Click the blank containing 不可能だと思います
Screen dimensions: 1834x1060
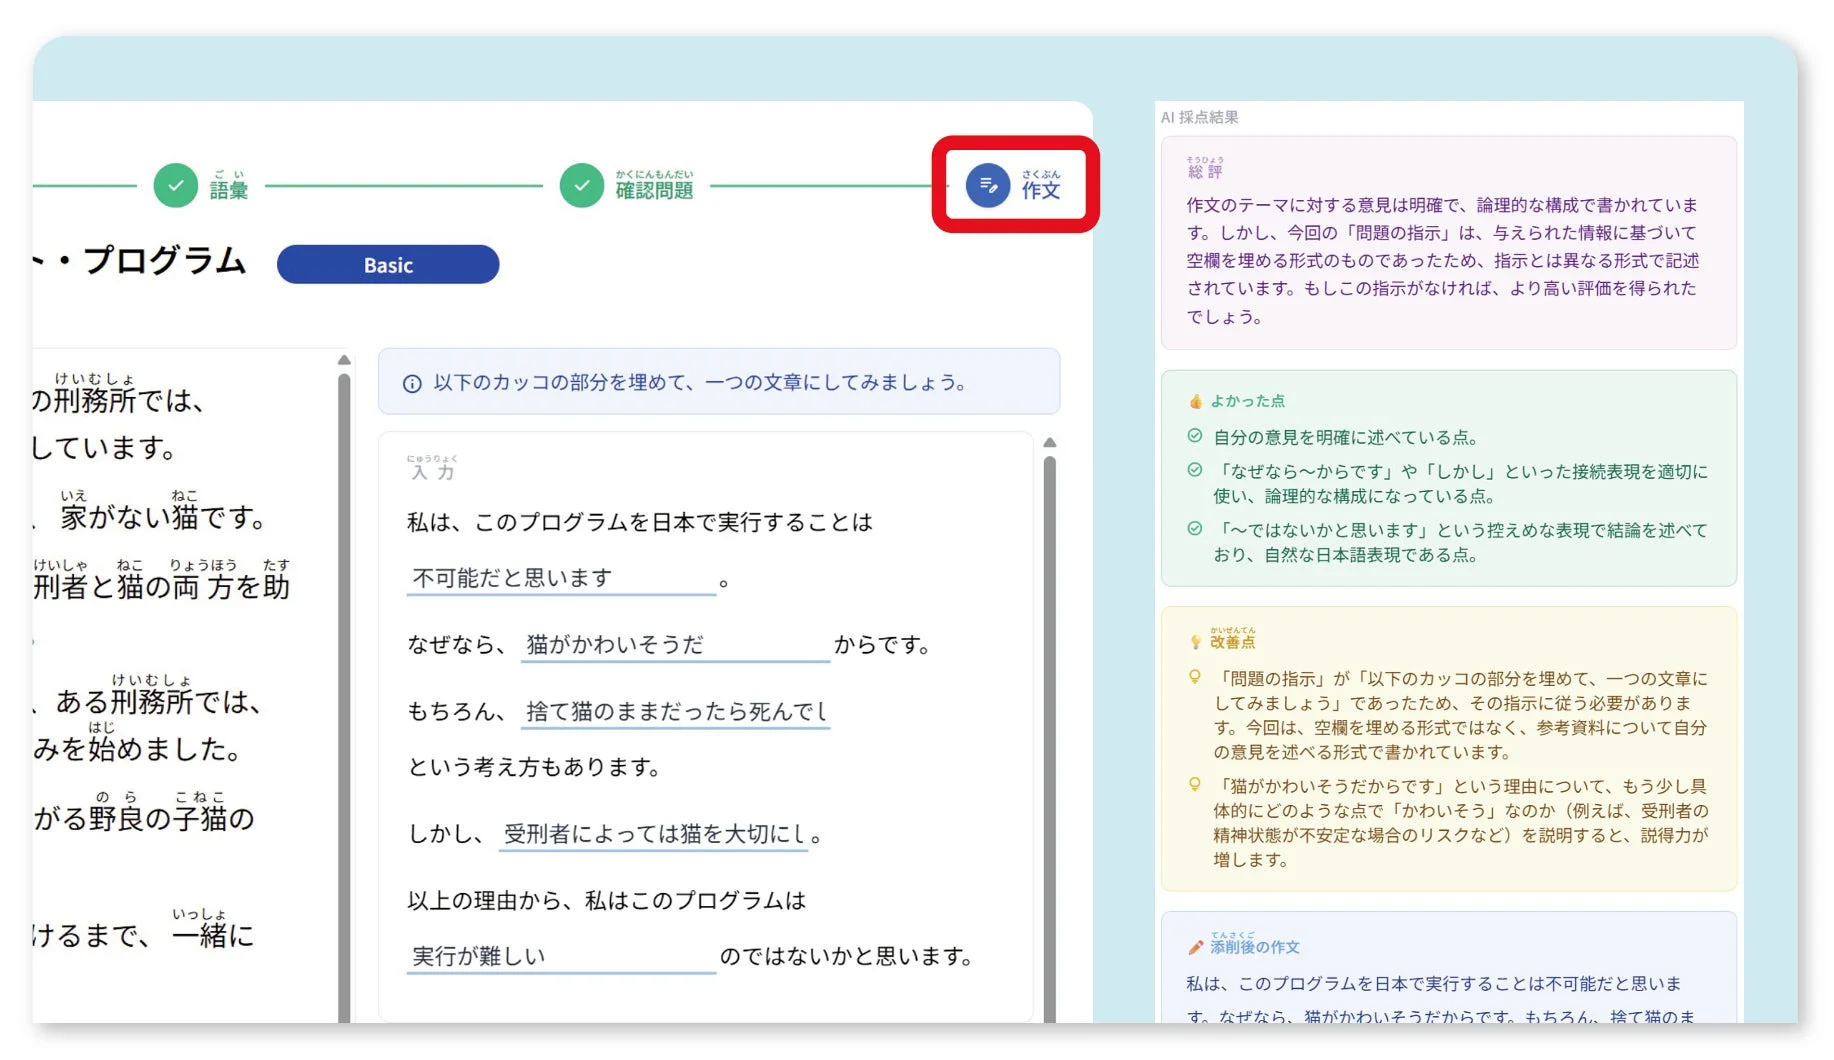(x=561, y=579)
